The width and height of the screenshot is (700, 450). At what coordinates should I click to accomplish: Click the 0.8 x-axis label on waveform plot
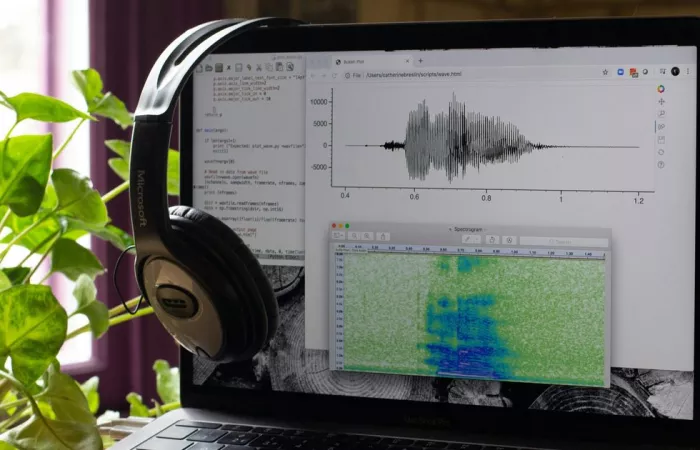486,198
